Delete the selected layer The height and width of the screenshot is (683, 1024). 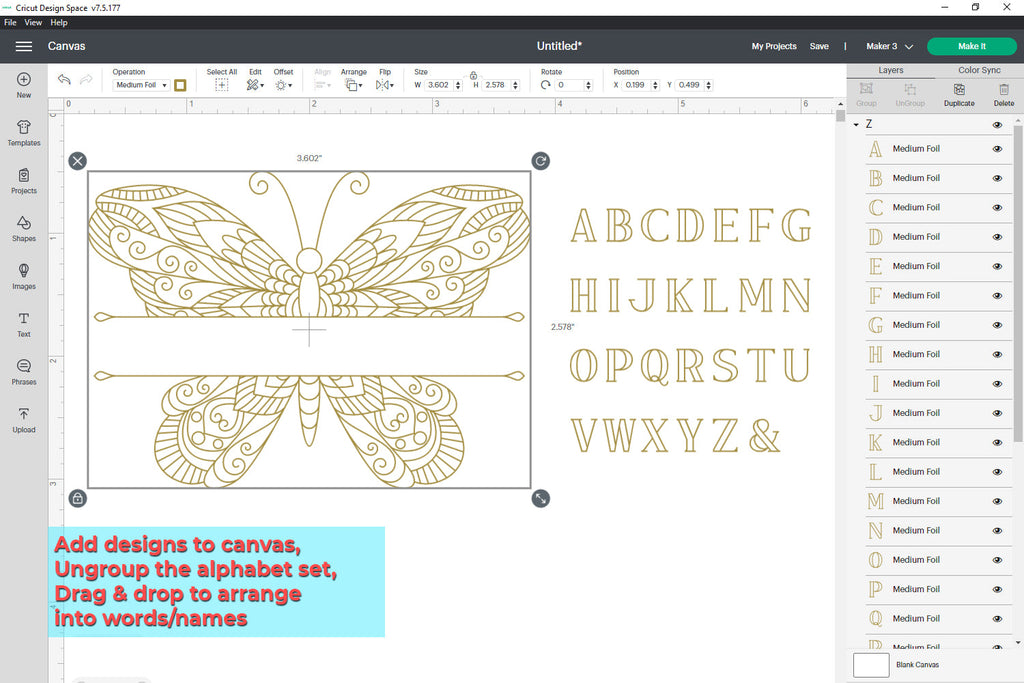click(1004, 95)
